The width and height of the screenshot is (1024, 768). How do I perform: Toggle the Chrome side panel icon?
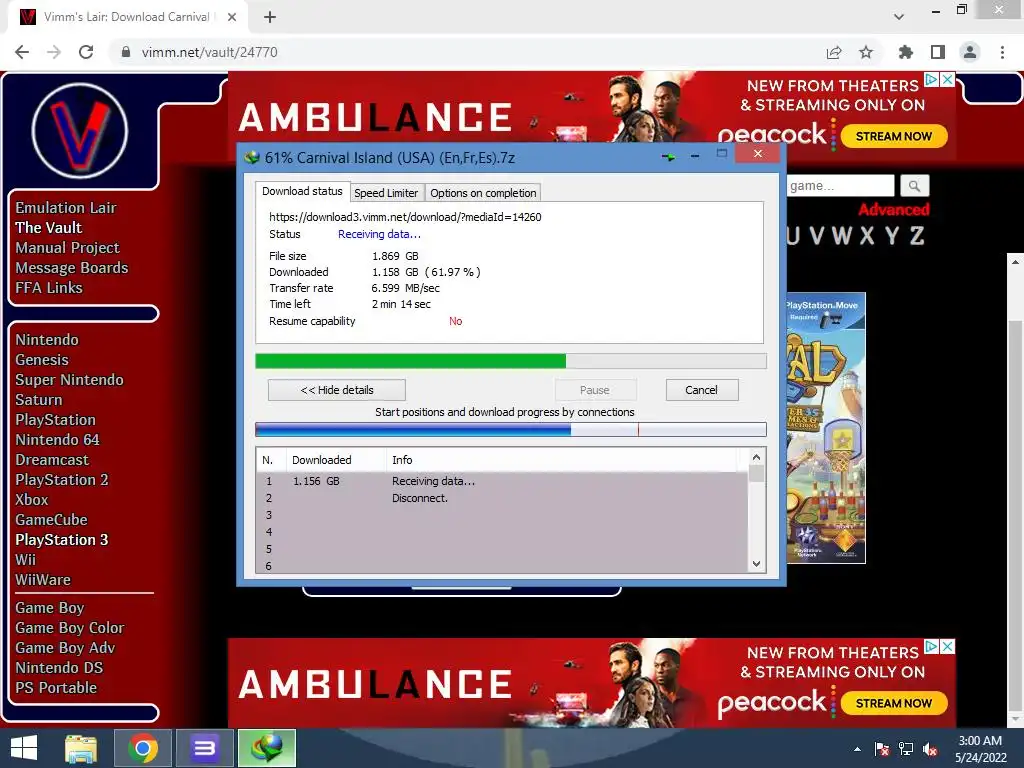point(938,52)
